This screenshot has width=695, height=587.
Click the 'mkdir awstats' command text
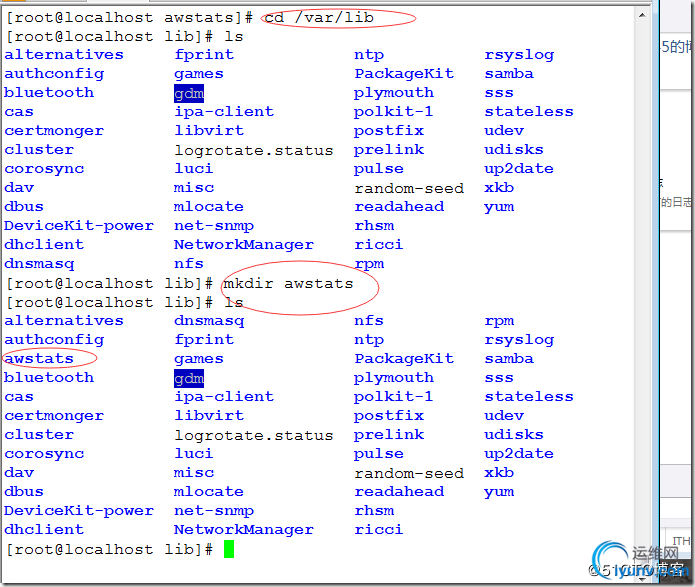288,283
